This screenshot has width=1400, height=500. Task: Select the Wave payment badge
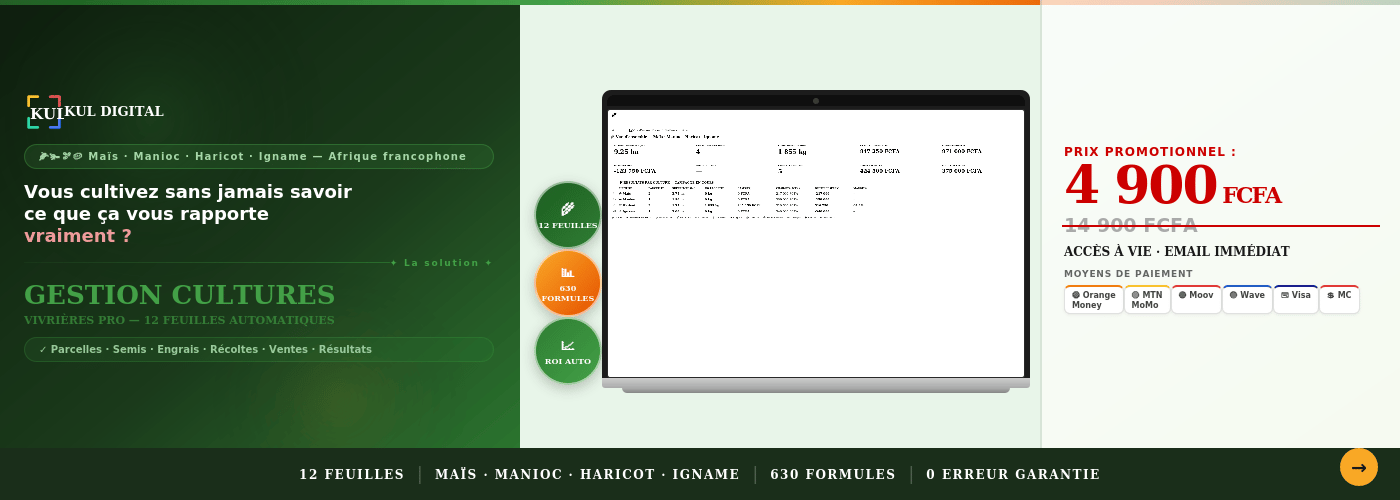[x=1247, y=299]
